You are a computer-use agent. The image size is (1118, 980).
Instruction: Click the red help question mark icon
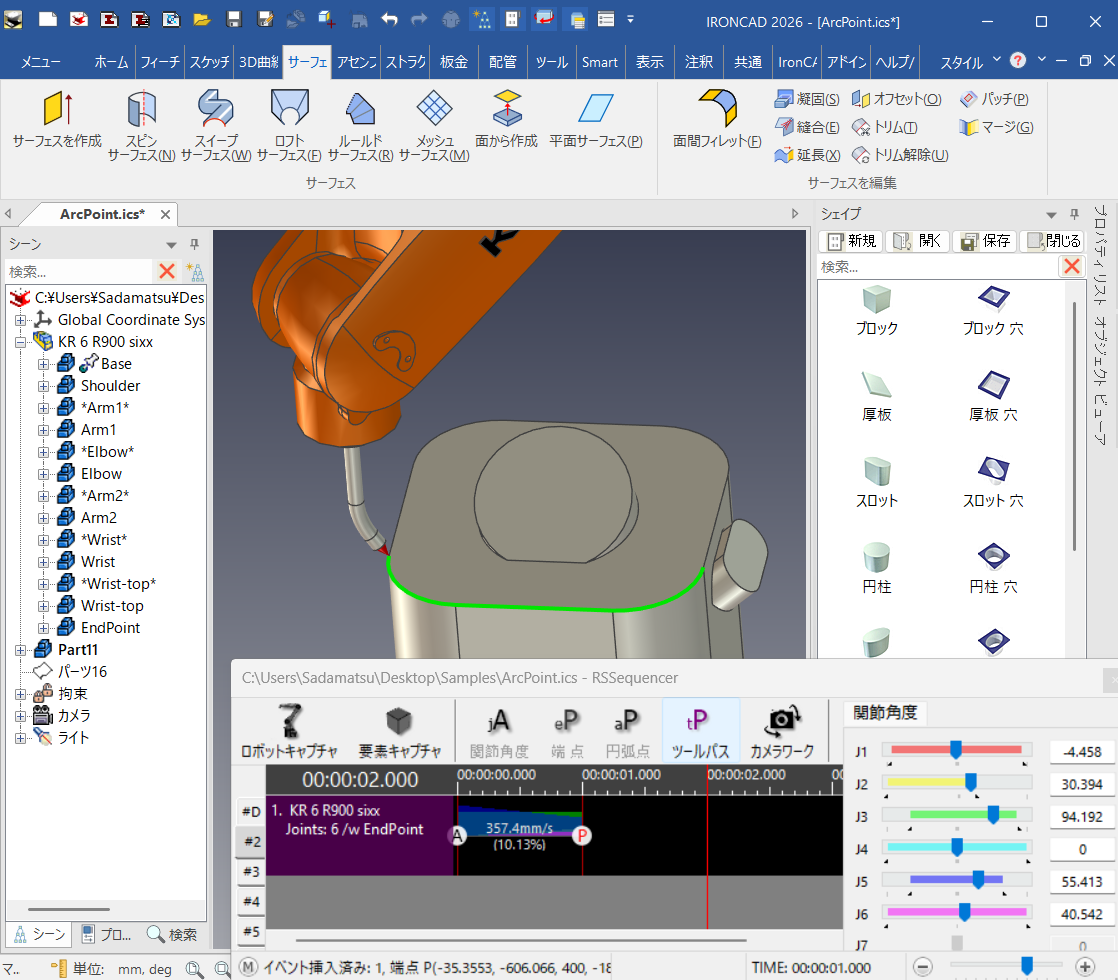click(x=1018, y=61)
